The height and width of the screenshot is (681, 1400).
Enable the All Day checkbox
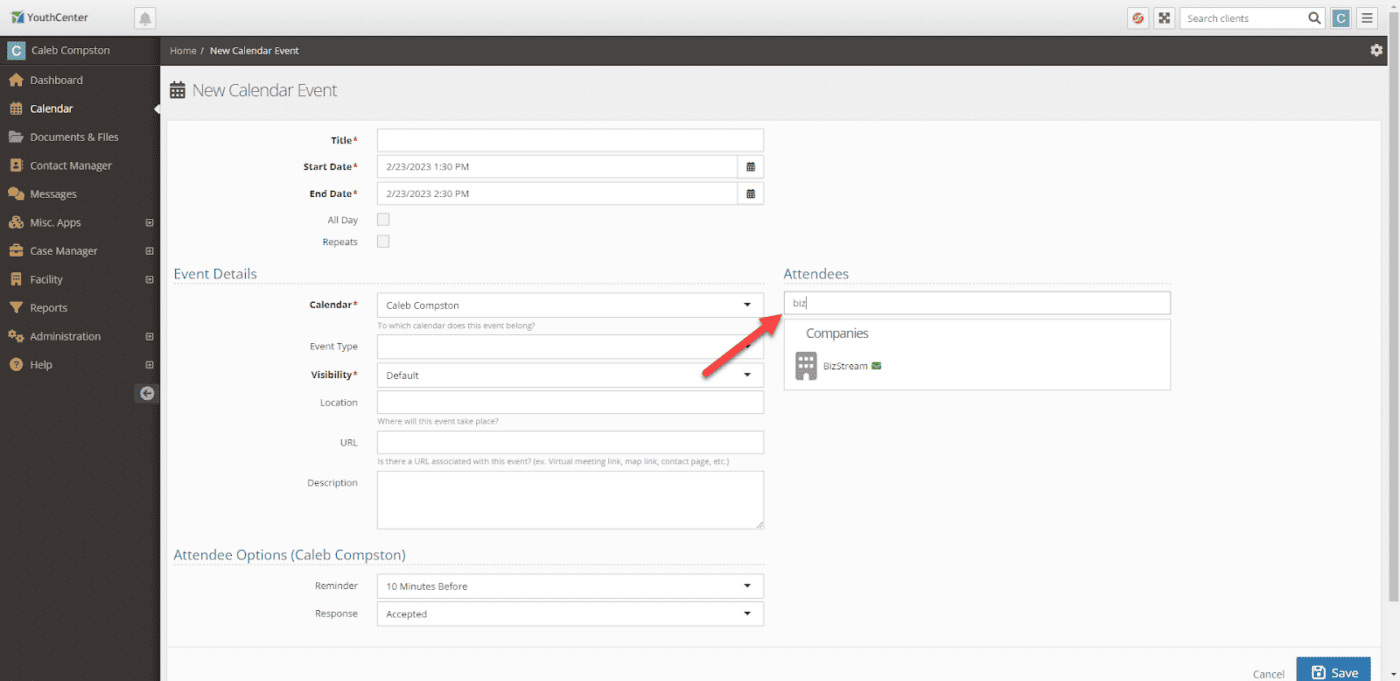click(383, 220)
